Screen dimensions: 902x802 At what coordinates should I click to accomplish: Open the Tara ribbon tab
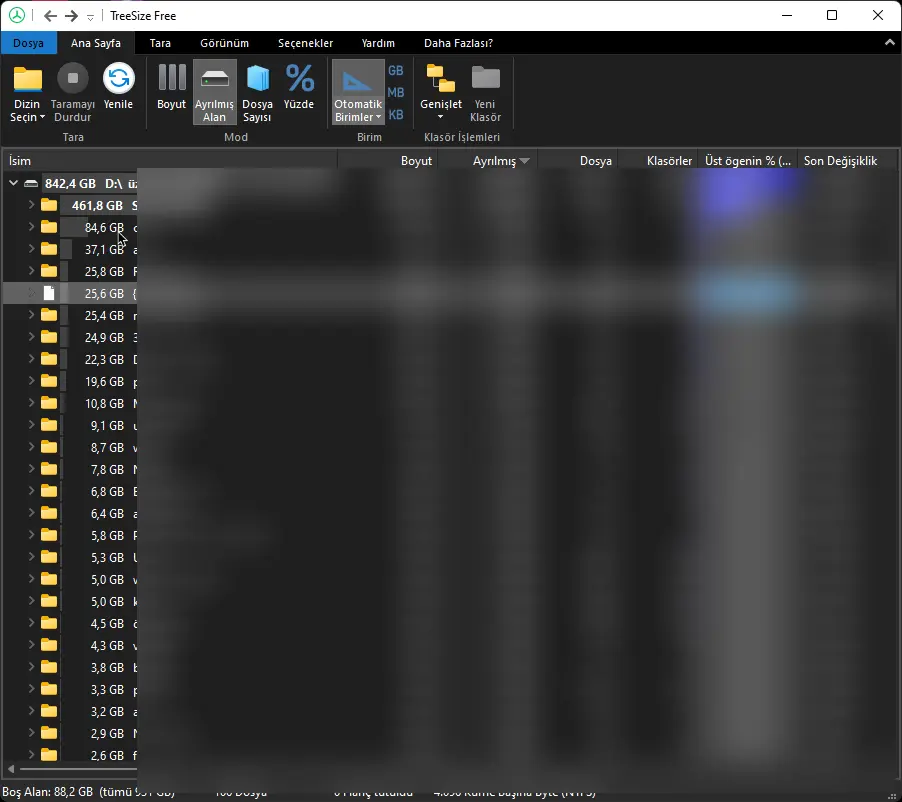click(160, 43)
